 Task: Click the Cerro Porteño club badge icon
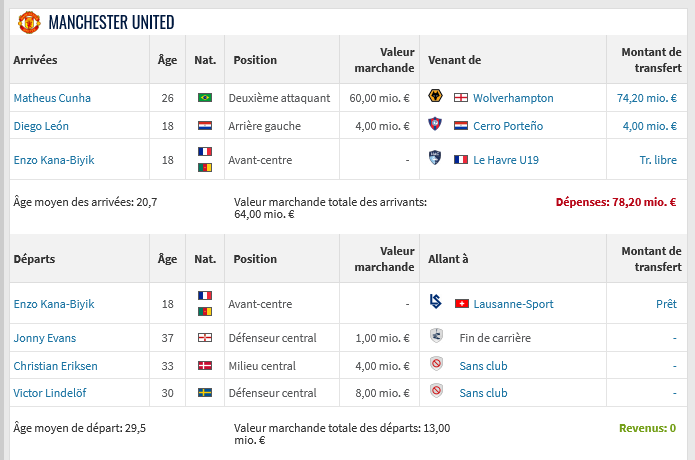click(x=435, y=124)
